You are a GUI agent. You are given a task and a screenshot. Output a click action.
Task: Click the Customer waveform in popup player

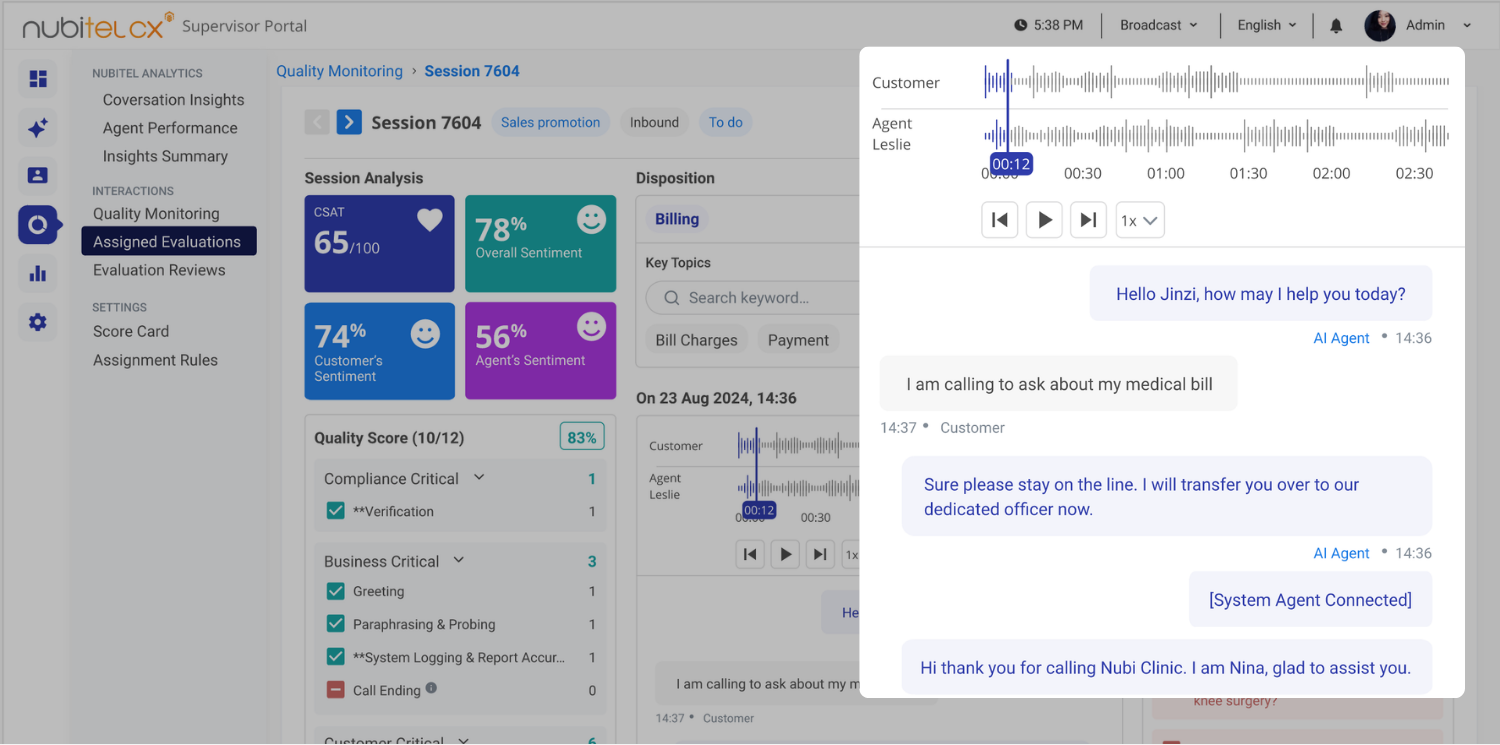coord(1216,82)
